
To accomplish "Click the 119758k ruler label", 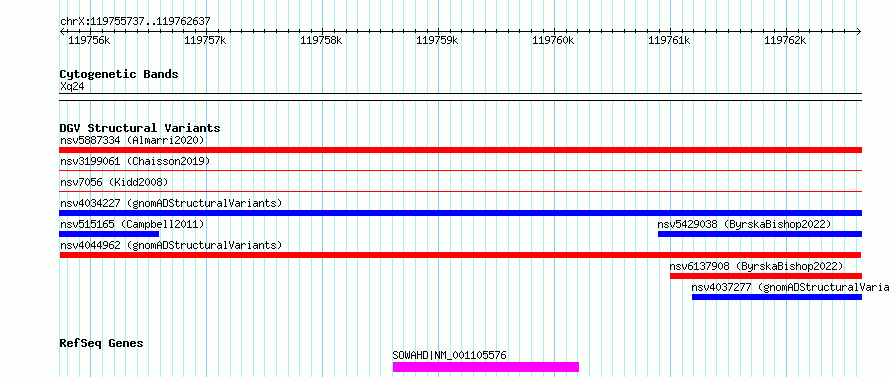I will pos(321,40).
